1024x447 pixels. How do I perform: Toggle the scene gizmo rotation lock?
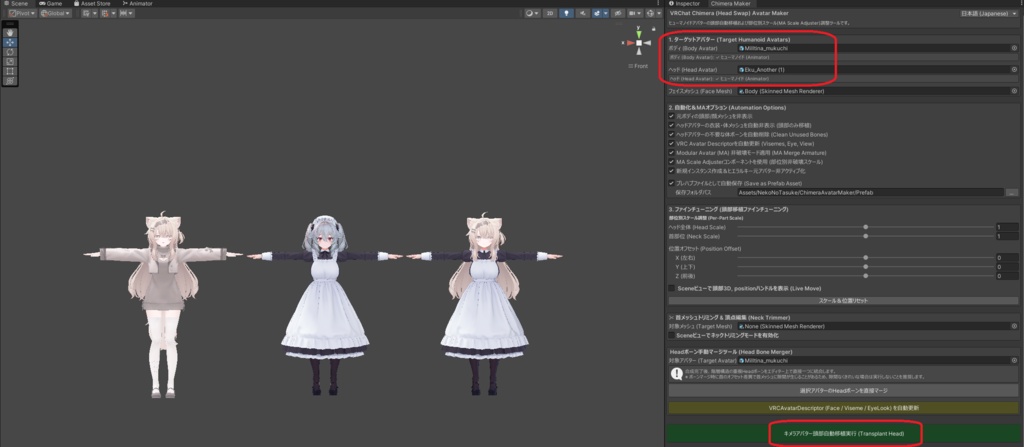pyautogui.click(x=653, y=28)
